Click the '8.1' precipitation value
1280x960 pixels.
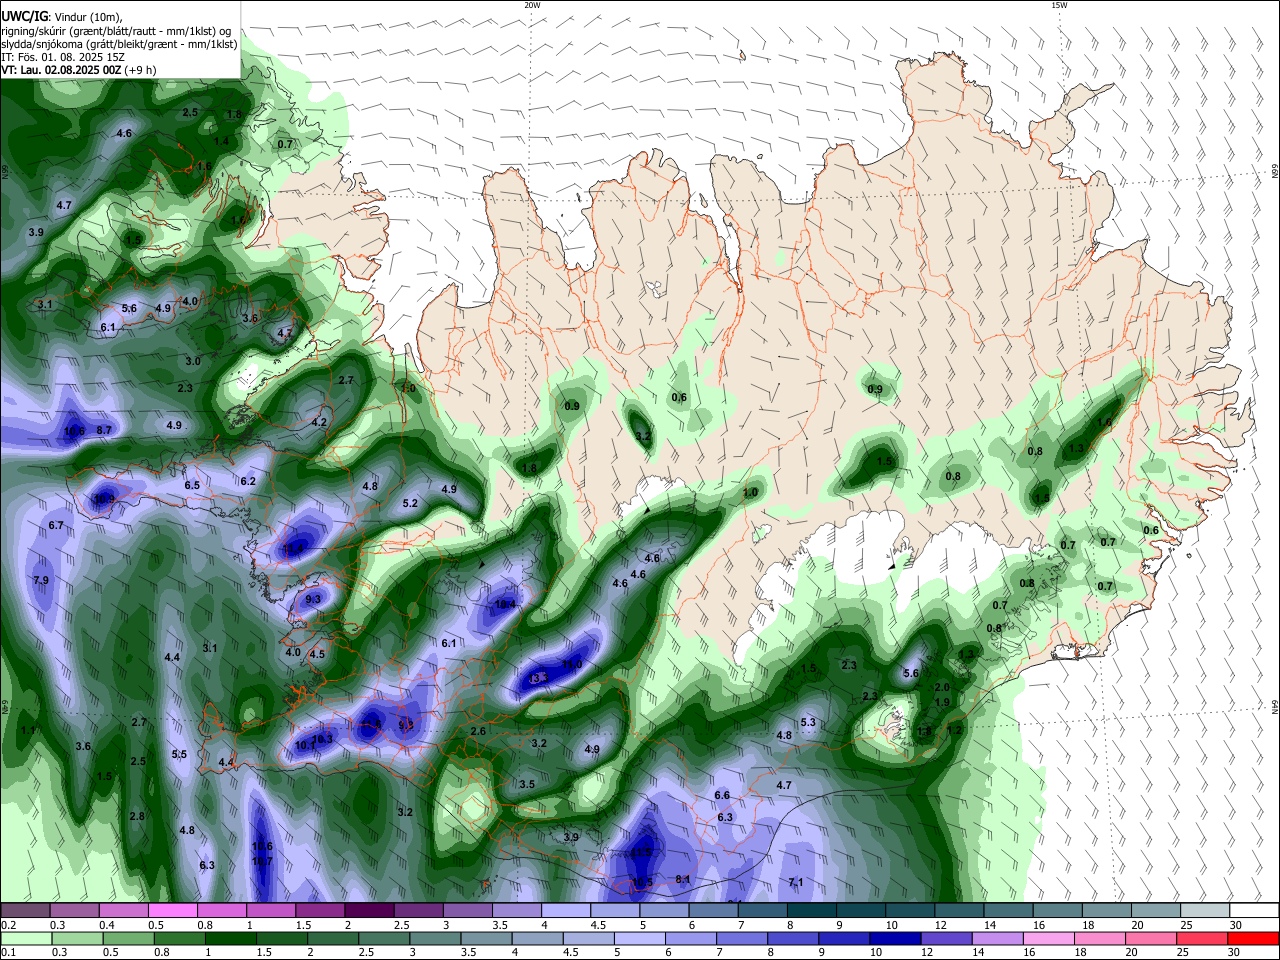coord(684,879)
